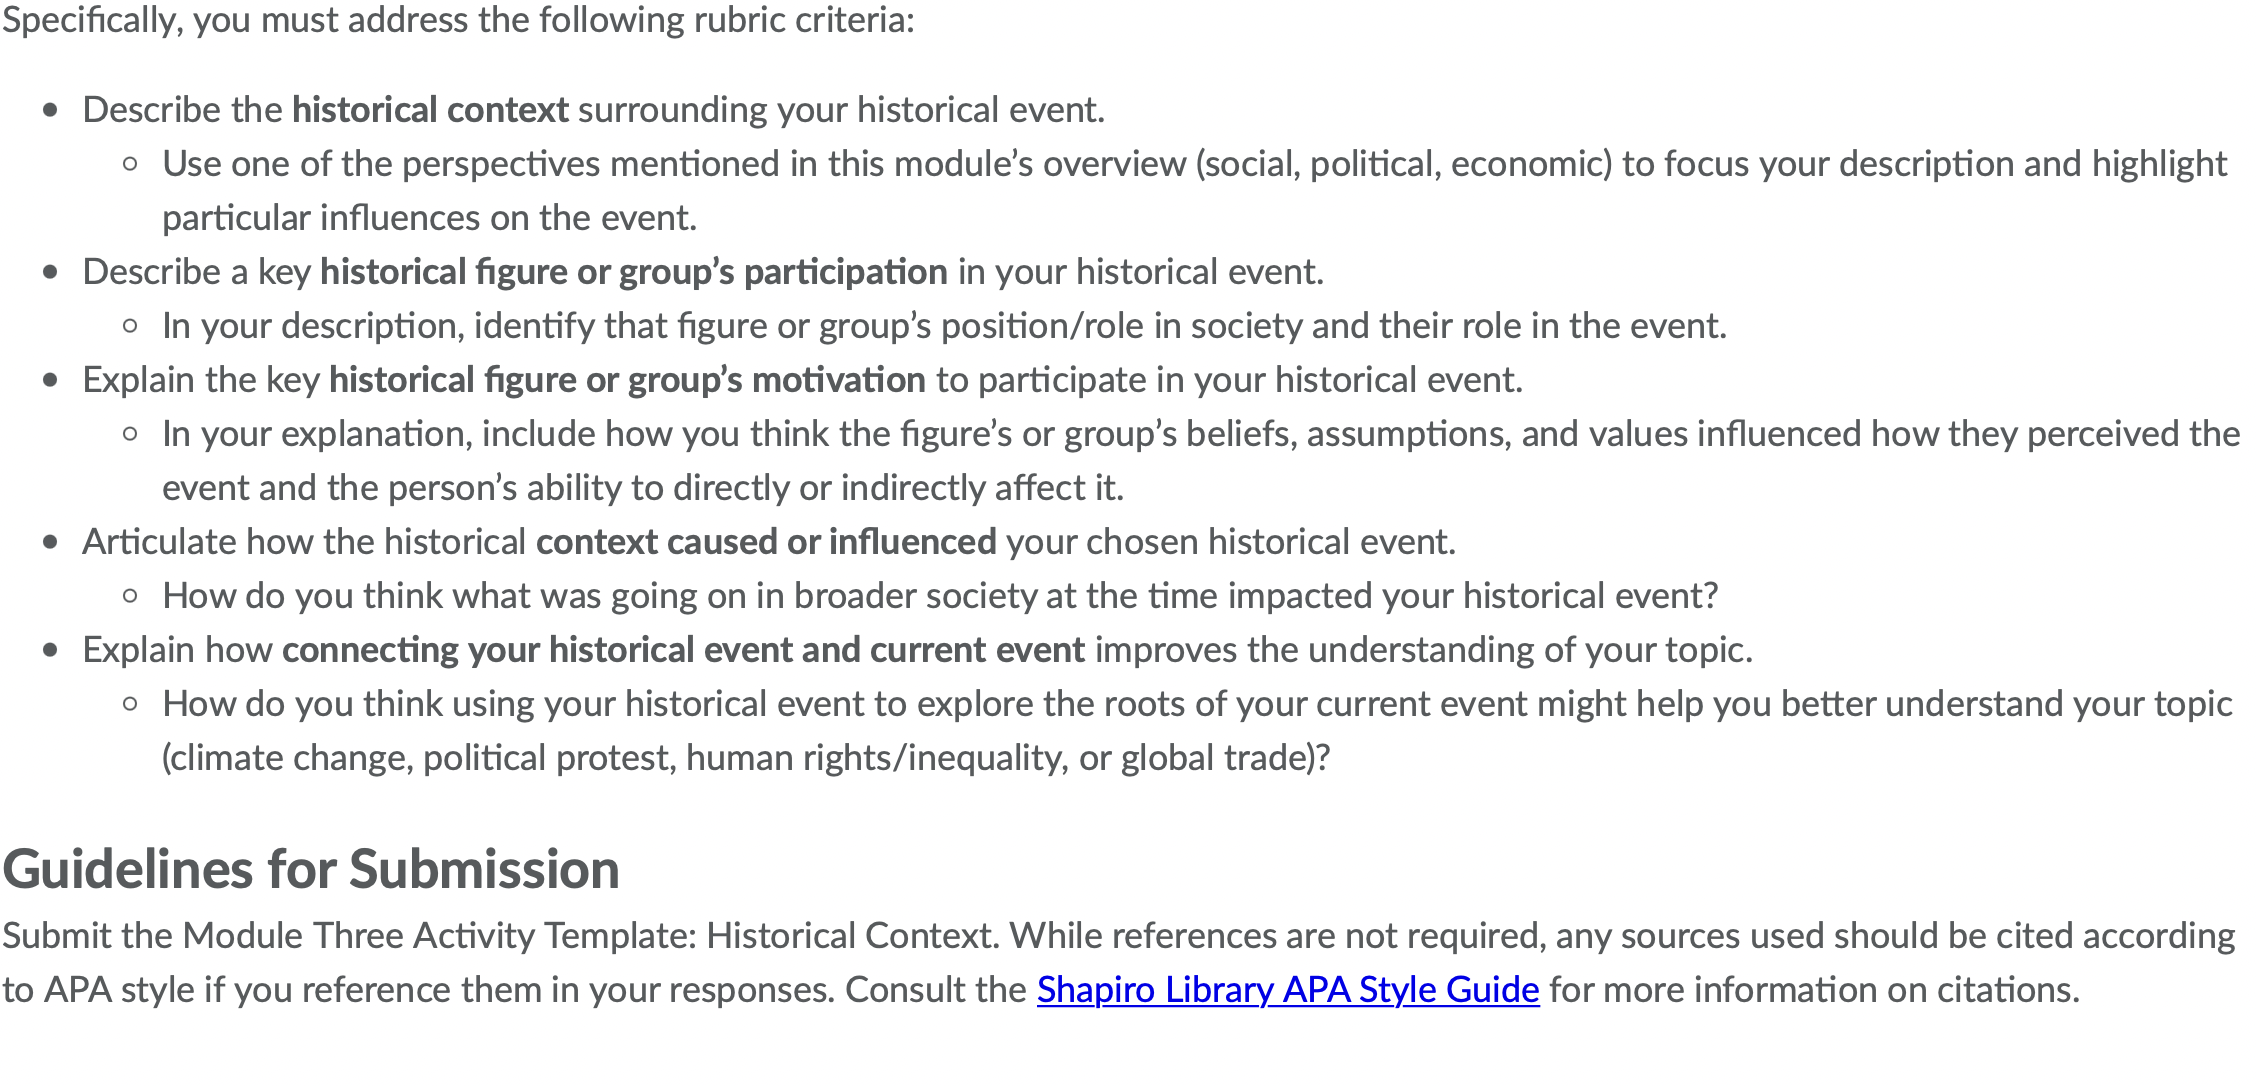This screenshot has width=2256, height=1086.
Task: Click the bold 'connecting your historical event and current event' text
Action: (684, 649)
